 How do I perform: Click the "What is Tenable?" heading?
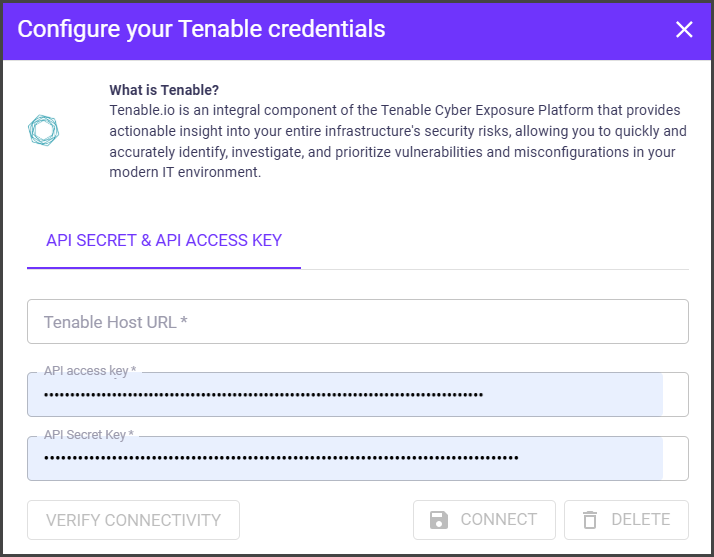pyautogui.click(x=164, y=89)
